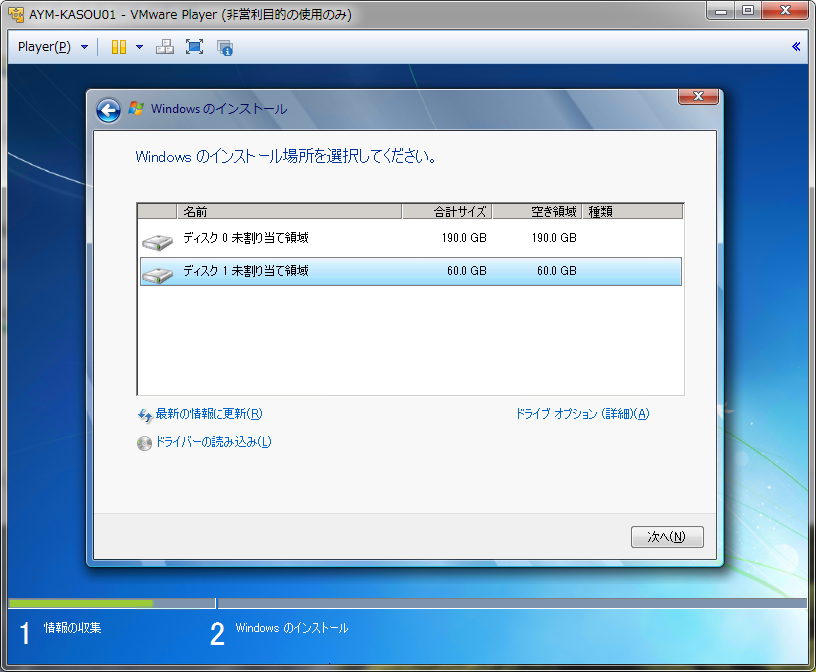The height and width of the screenshot is (672, 816).
Task: Select Disk 1 unallocated space row
Action: tap(411, 271)
